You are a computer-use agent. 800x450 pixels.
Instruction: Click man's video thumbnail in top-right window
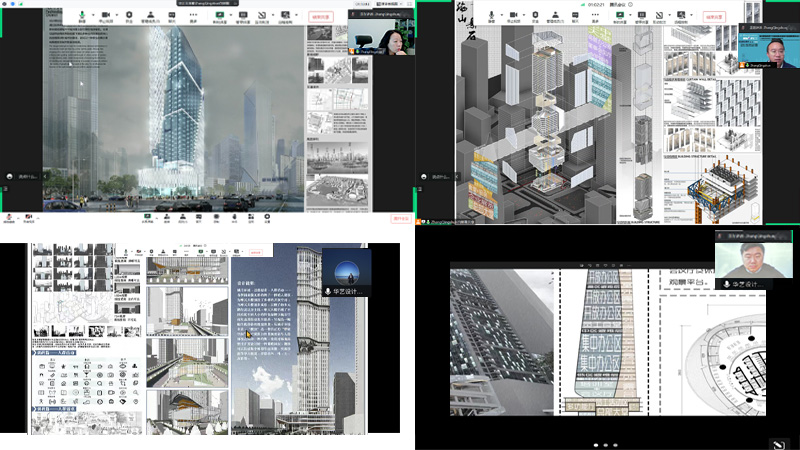pos(768,51)
